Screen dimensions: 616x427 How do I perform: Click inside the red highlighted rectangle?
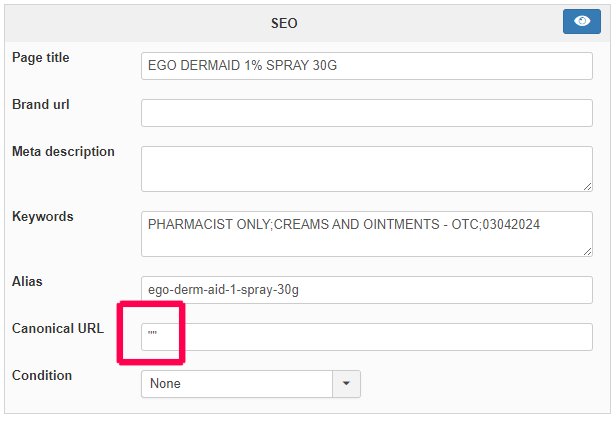point(152,332)
